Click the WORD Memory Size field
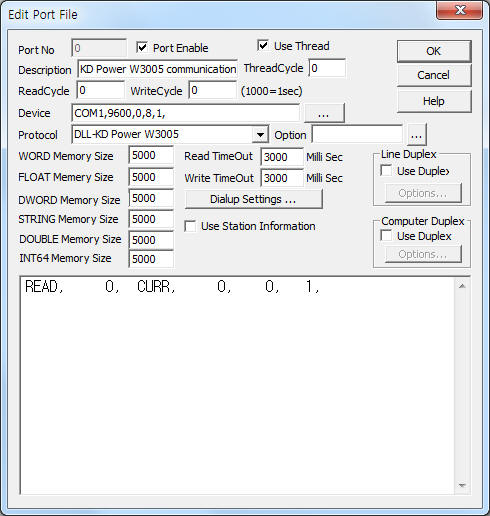 [151, 155]
